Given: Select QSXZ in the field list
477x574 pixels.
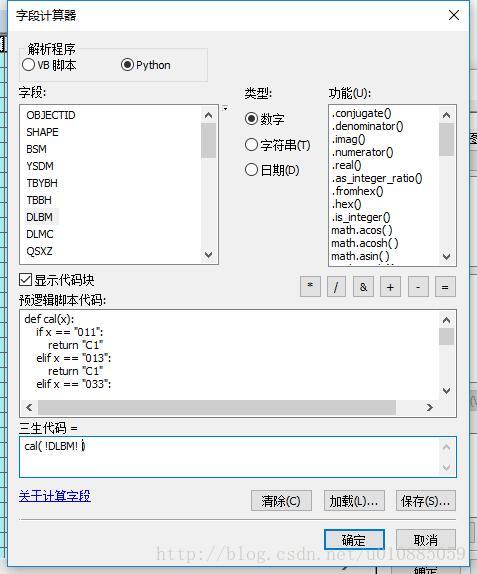Looking at the screenshot, I should pyautogui.click(x=40, y=251).
